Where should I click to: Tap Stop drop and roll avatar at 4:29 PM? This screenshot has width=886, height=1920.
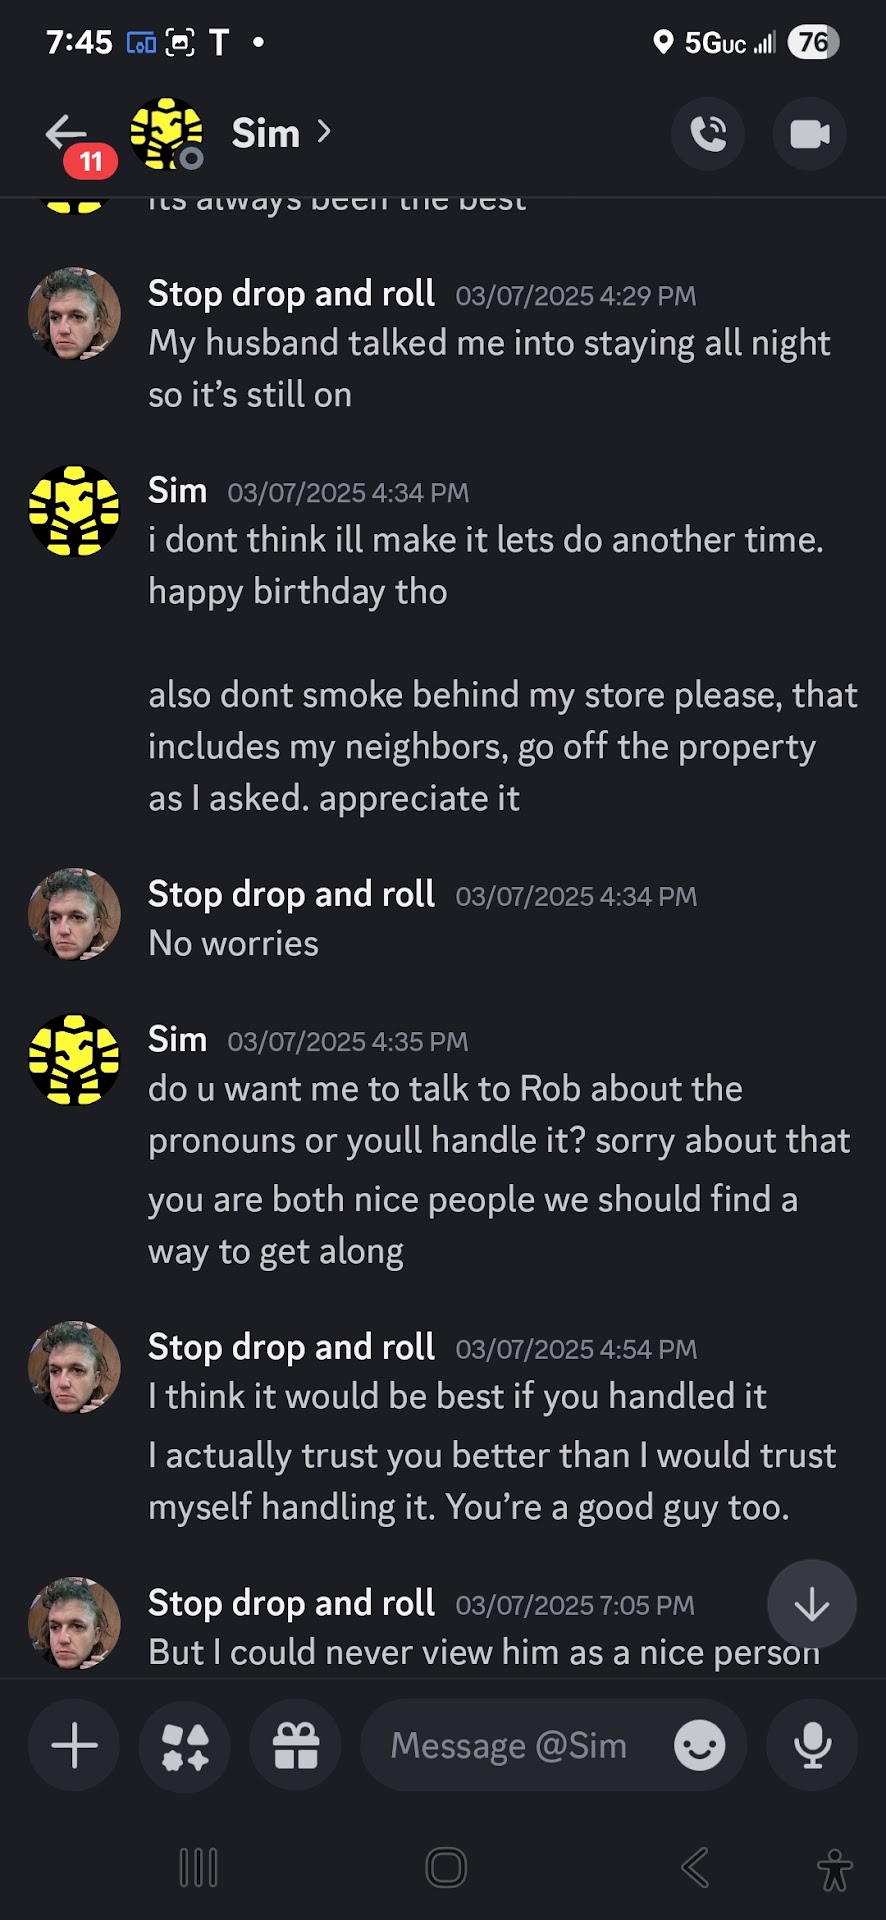[x=74, y=313]
